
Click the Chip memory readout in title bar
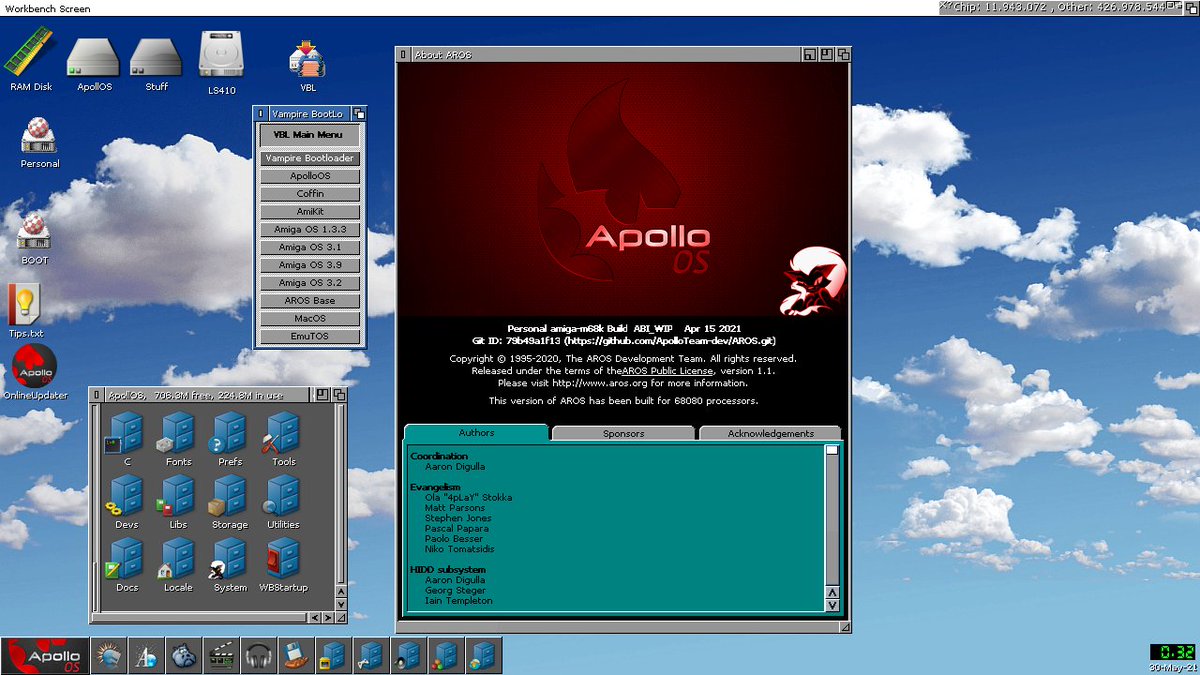[x=1000, y=7]
